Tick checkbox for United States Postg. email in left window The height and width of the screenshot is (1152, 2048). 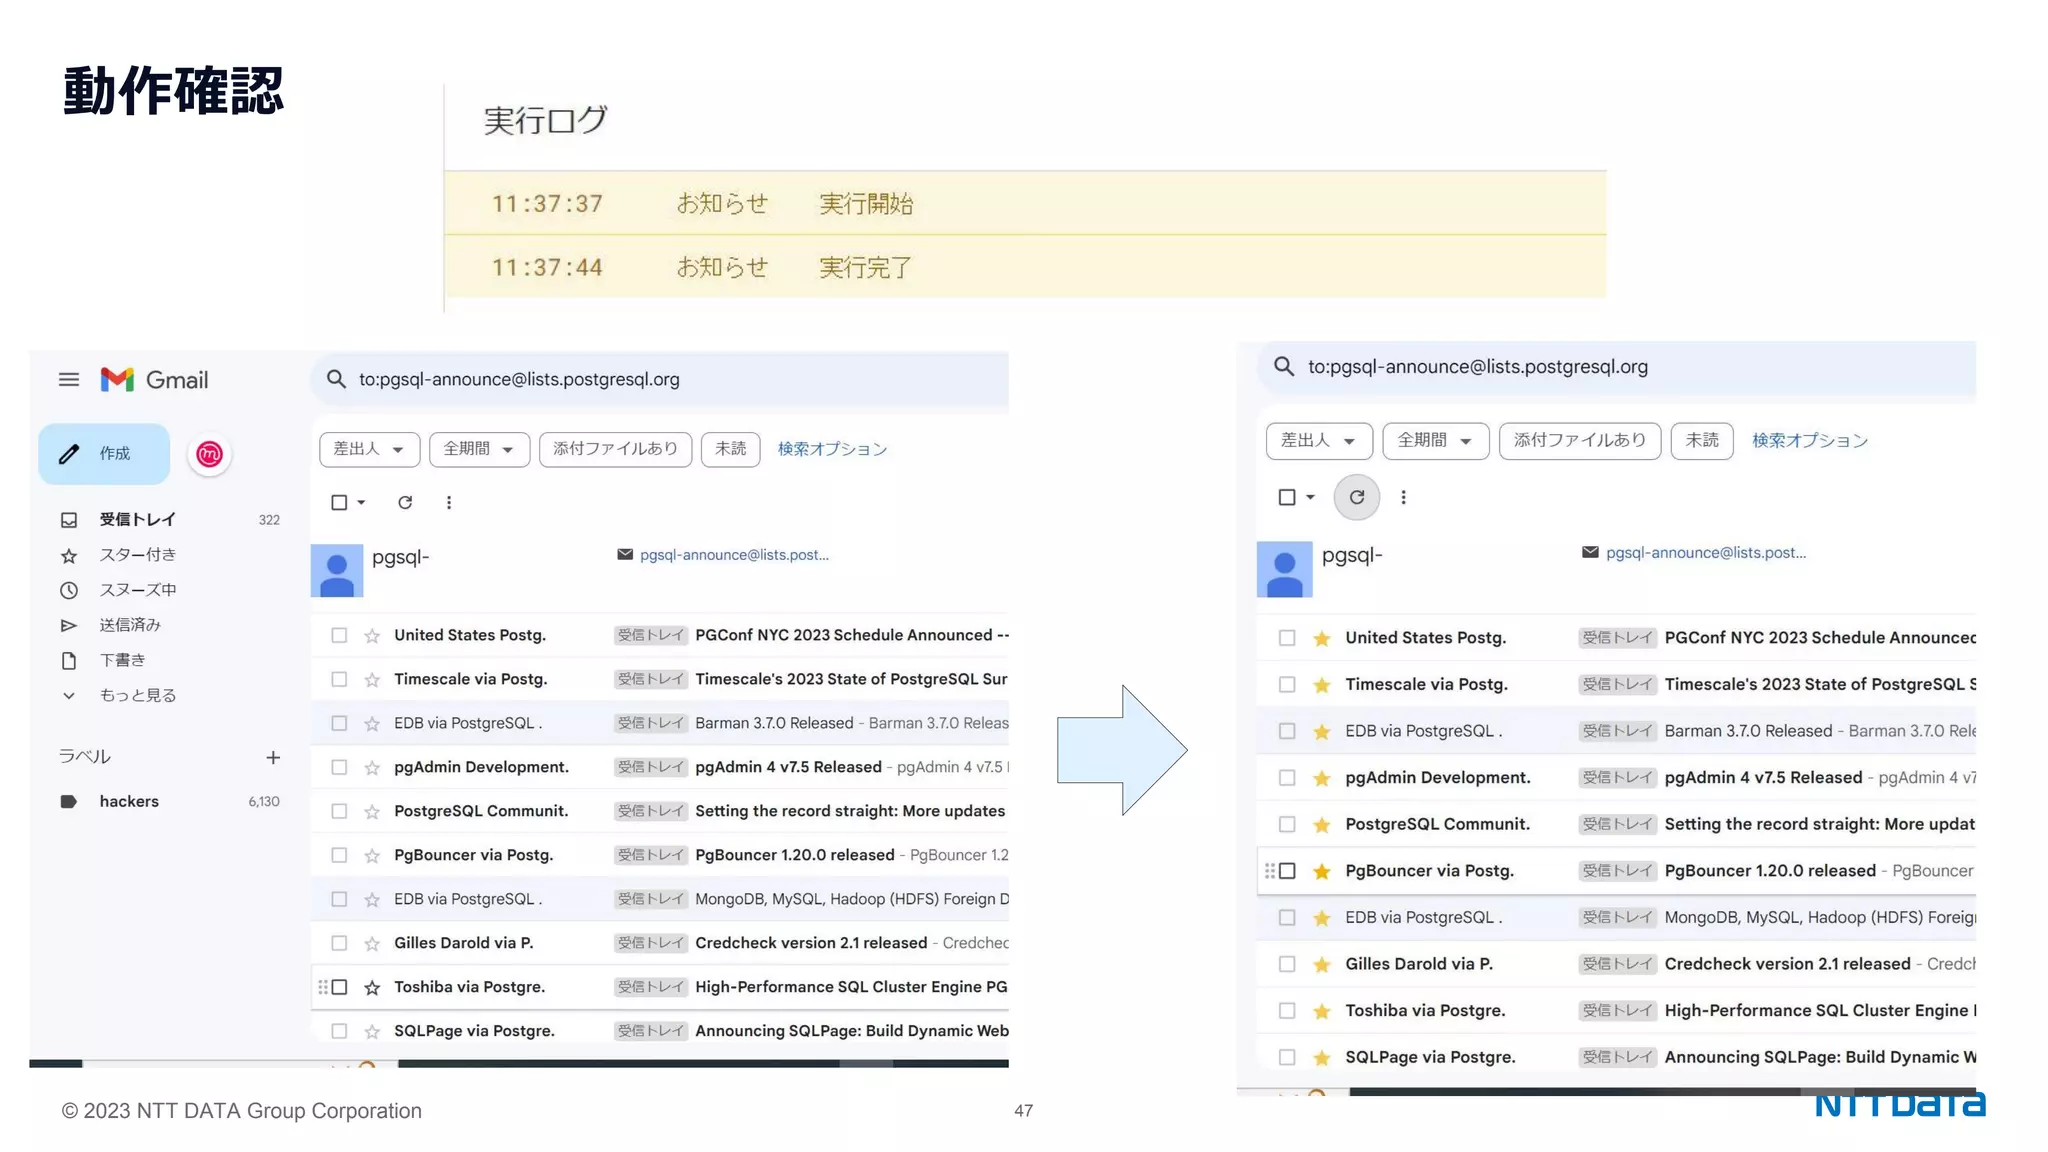339,635
